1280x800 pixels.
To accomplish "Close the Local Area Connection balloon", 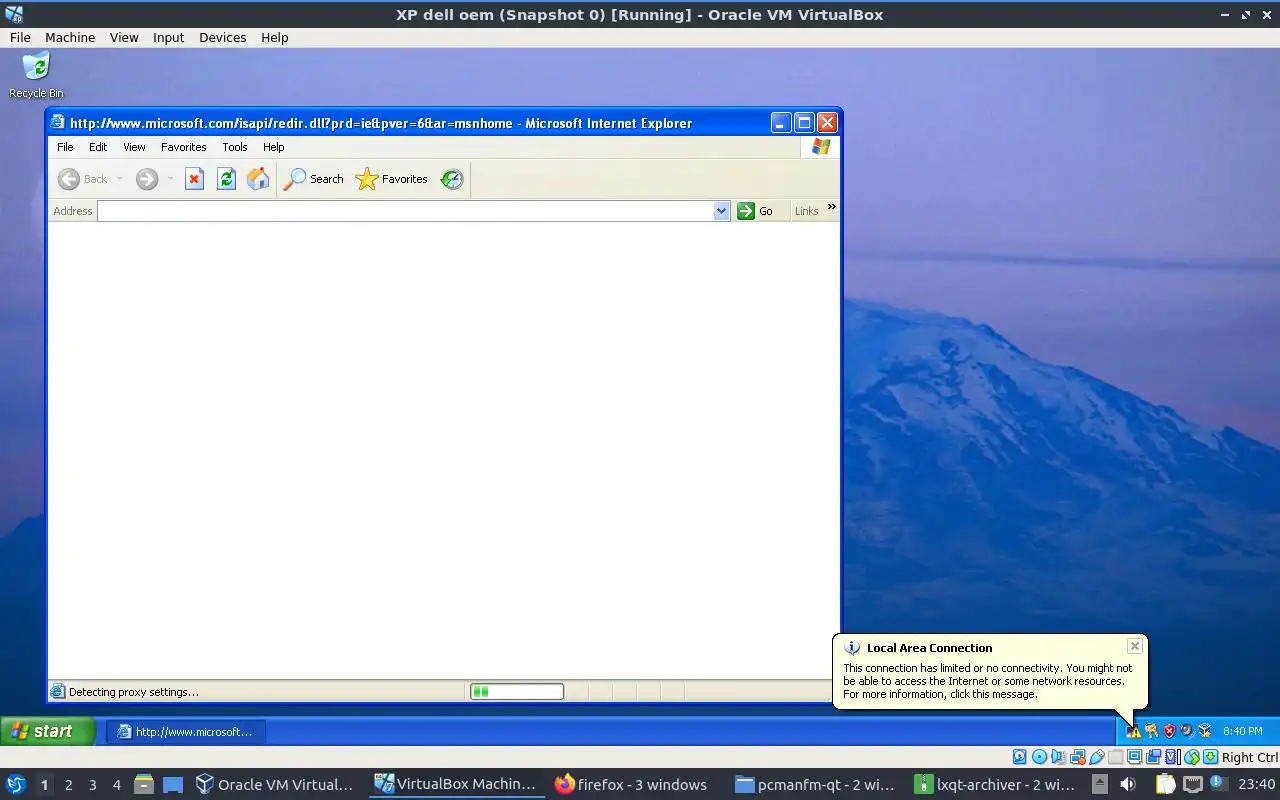I will 1134,646.
